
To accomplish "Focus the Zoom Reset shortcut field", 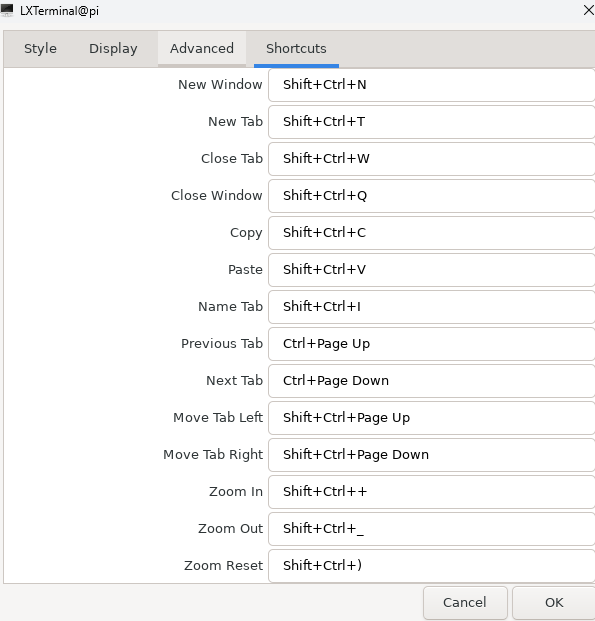I will point(431,566).
